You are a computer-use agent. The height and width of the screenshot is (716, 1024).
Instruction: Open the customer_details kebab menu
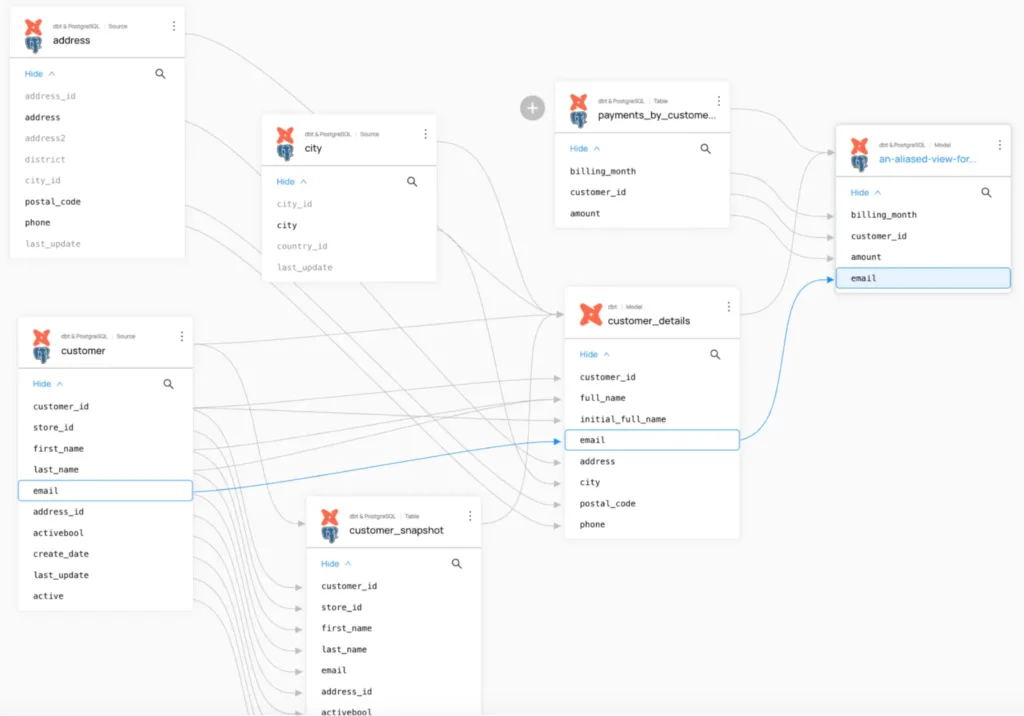coord(728,307)
